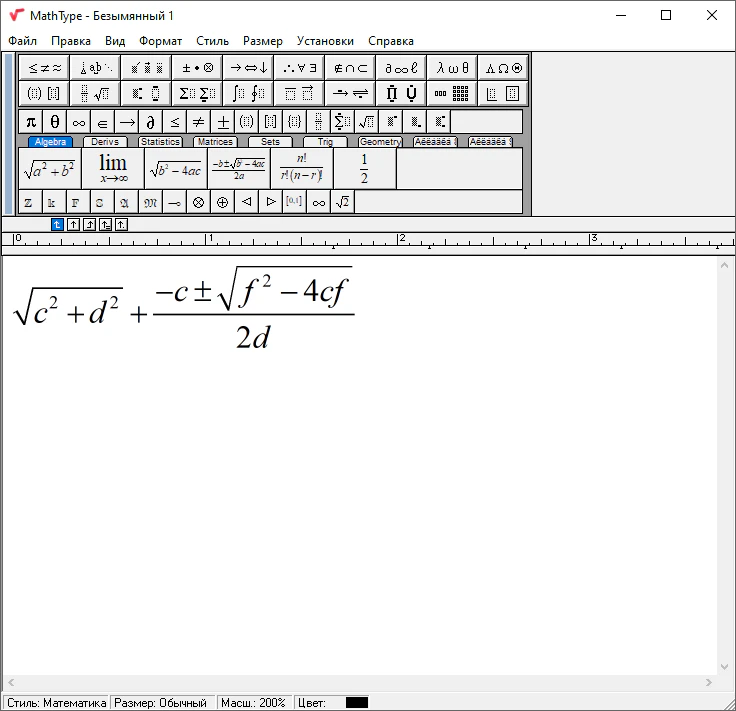The image size is (736, 711).
Task: Select the left-justified tab stop button
Action: coord(58,225)
